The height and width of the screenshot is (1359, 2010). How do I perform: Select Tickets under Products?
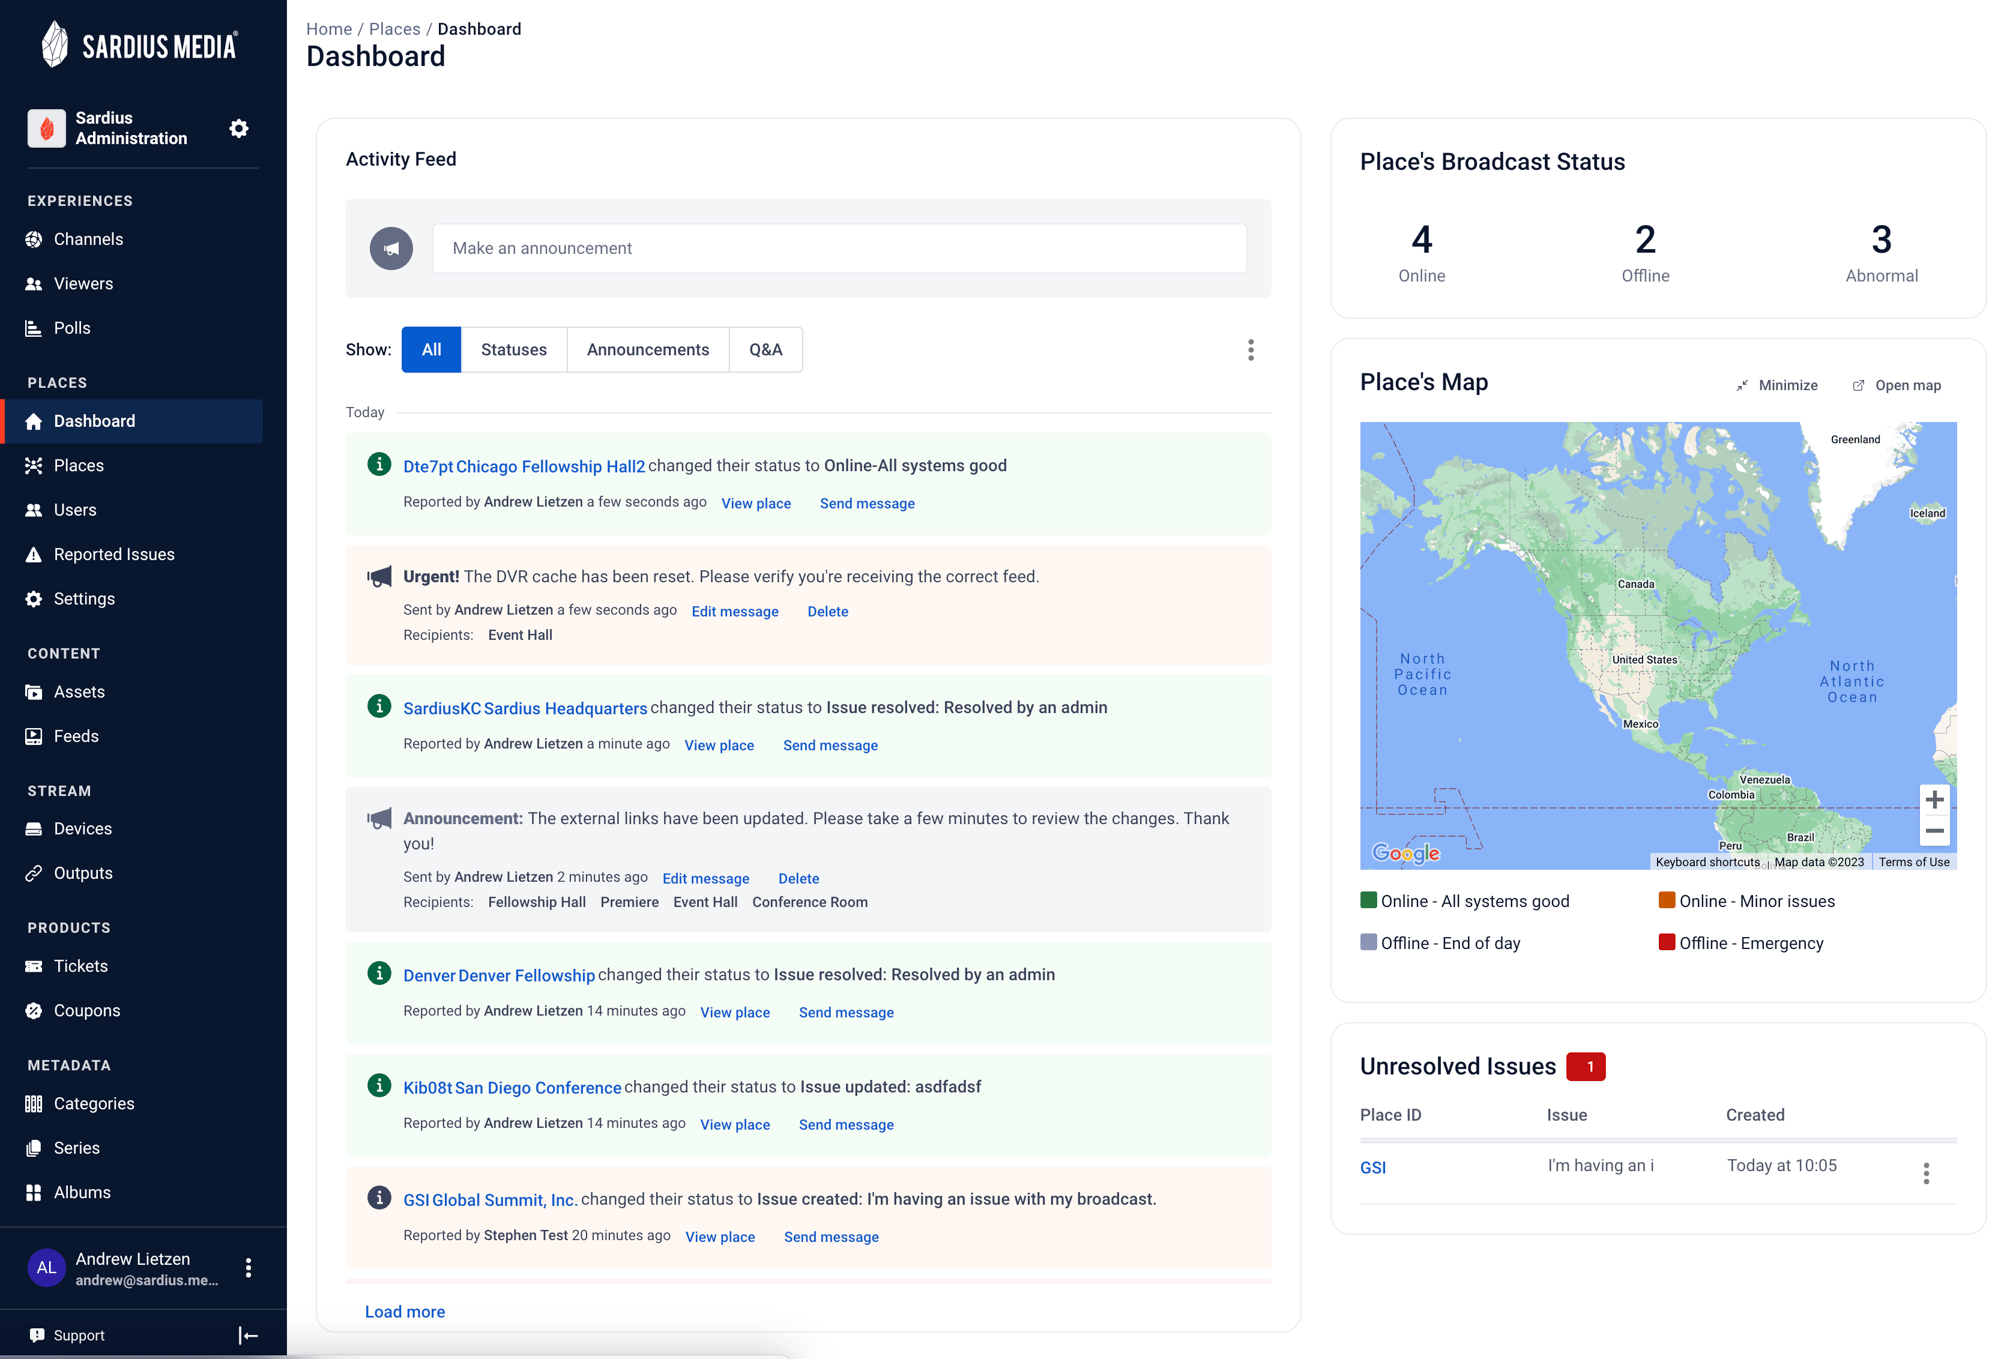click(x=79, y=966)
